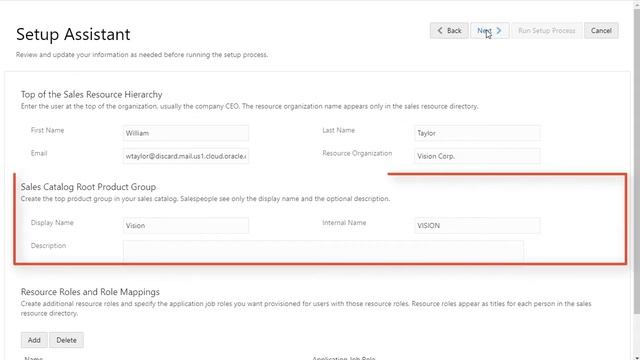This screenshot has width=640, height=360.
Task: Cancel the Setup Assistant
Action: pyautogui.click(x=601, y=31)
